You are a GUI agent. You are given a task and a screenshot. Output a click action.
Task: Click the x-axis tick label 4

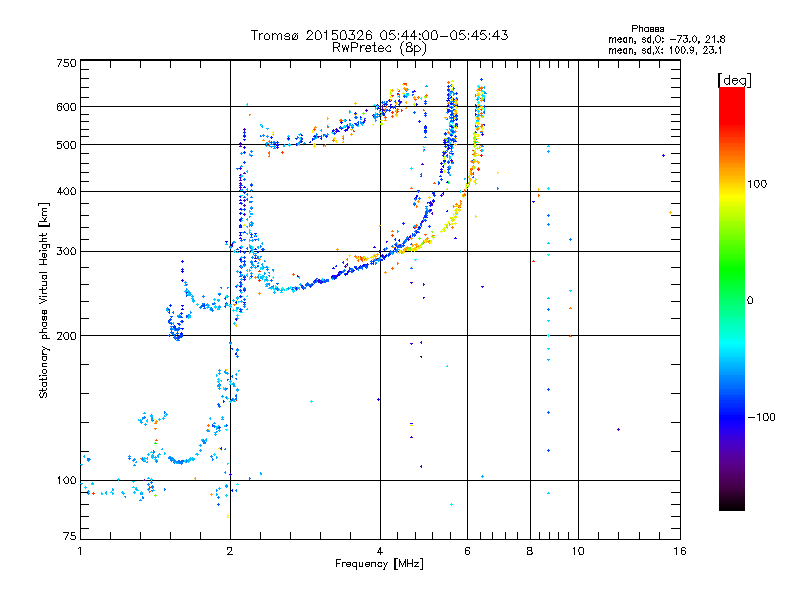(380, 551)
